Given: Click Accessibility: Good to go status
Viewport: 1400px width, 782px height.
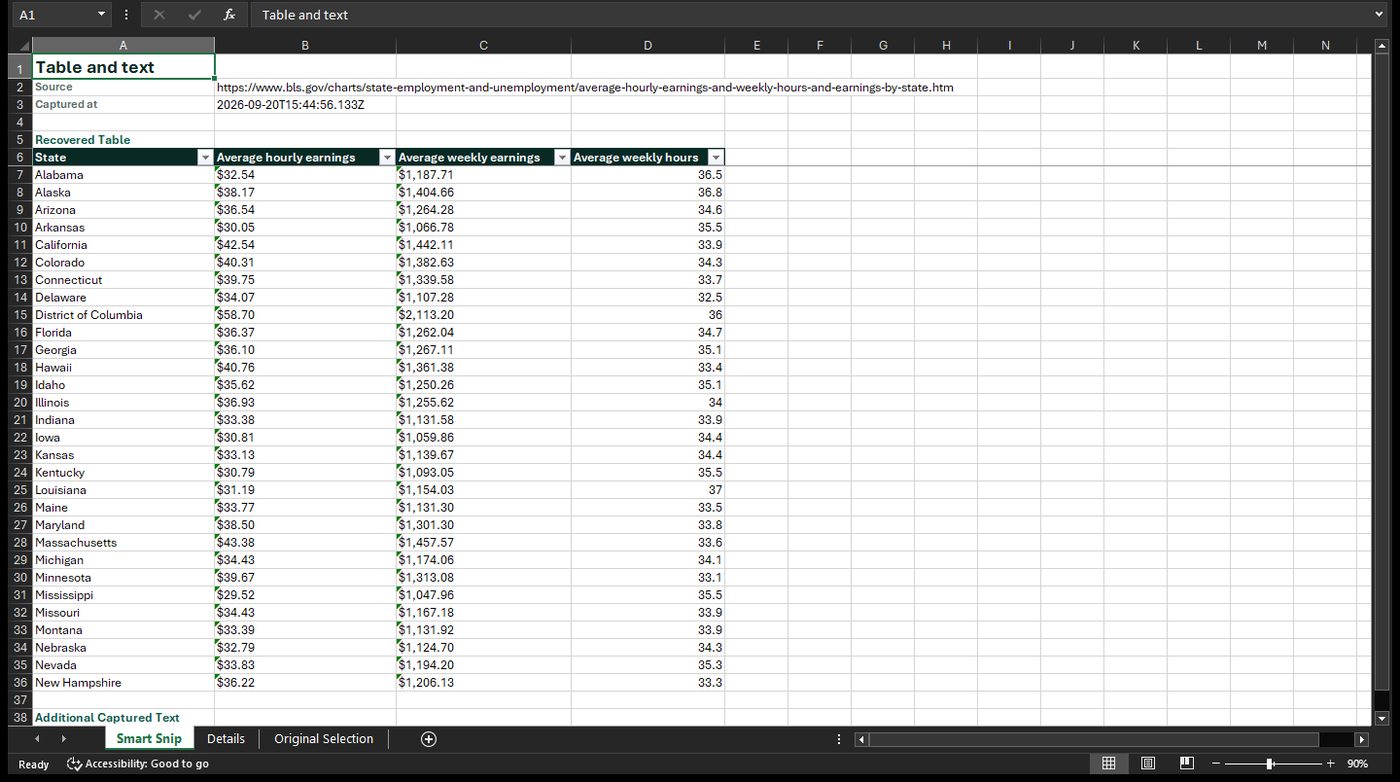Looking at the screenshot, I should pos(138,764).
